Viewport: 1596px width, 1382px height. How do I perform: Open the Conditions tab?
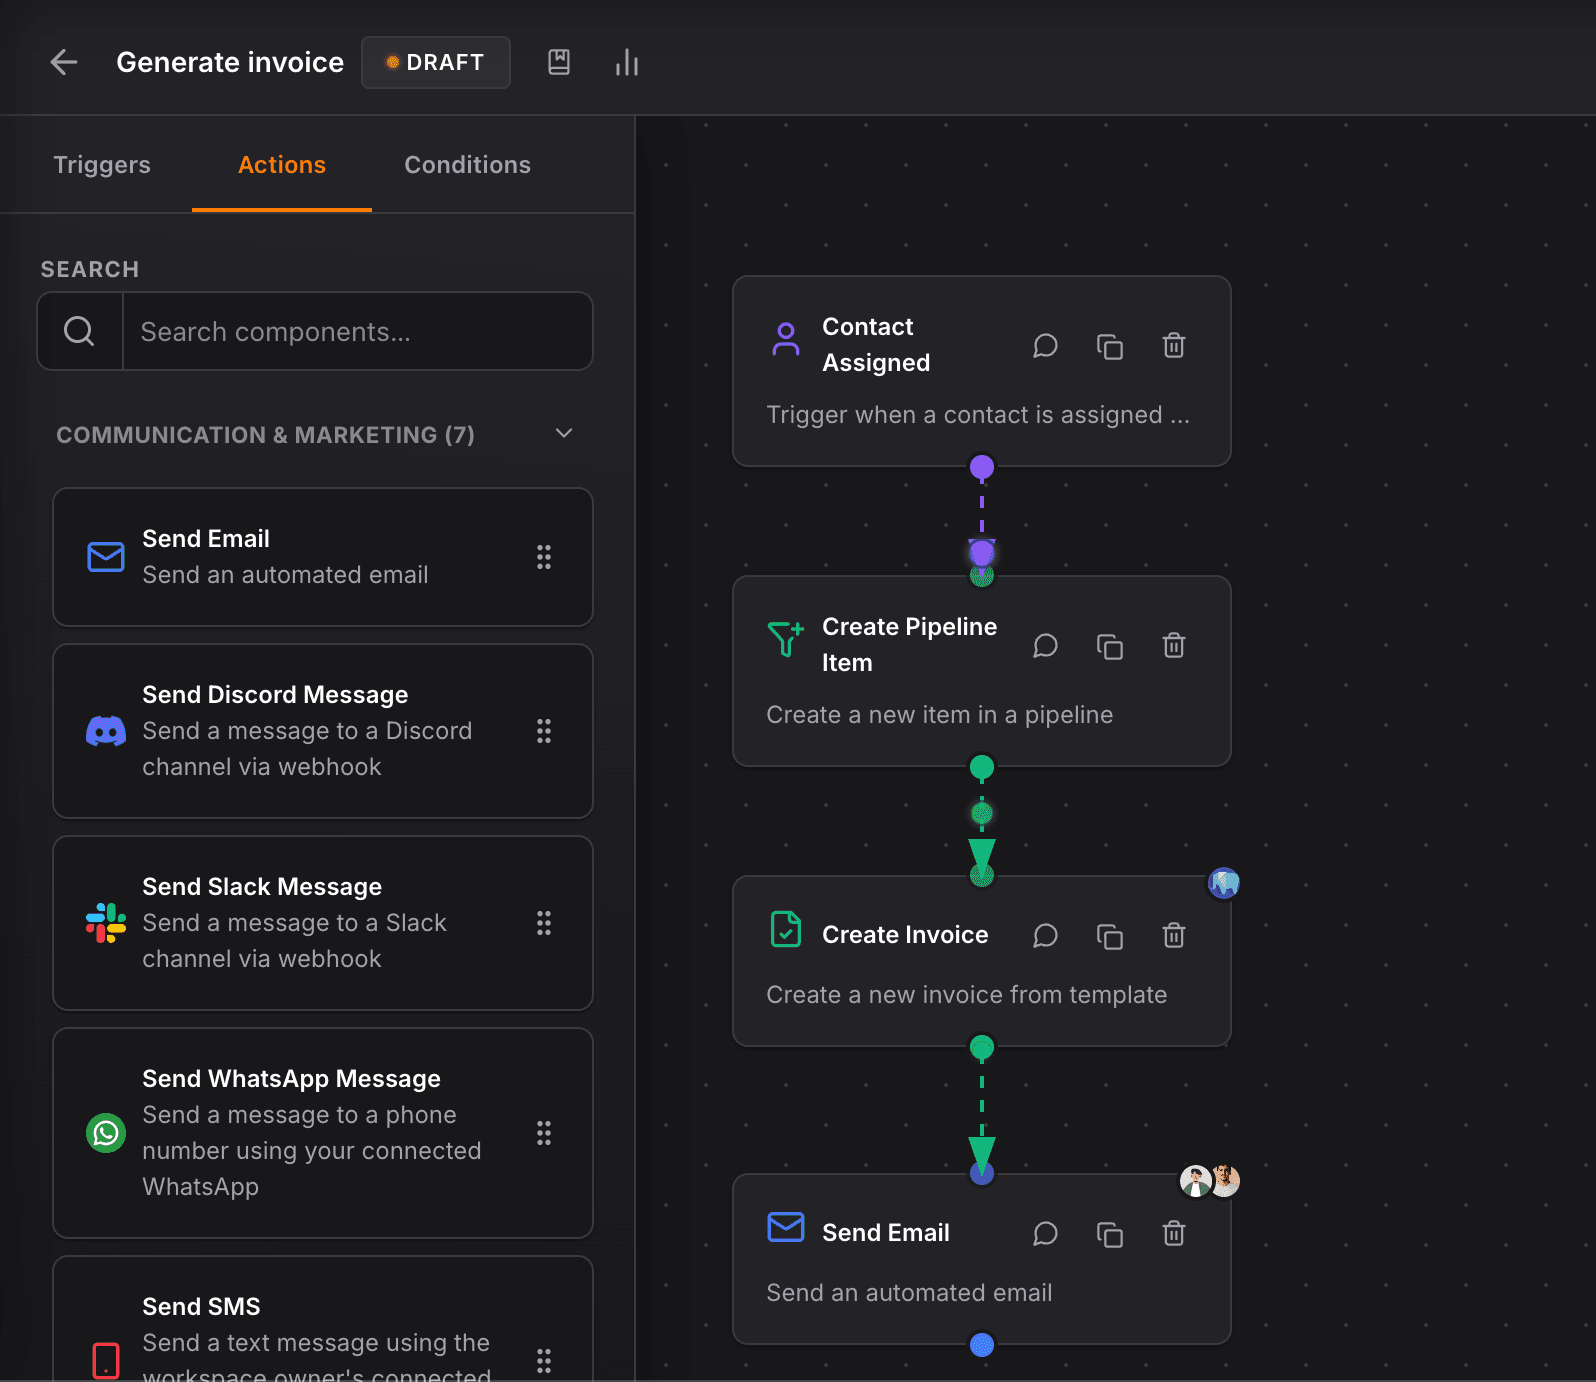pyautogui.click(x=467, y=165)
